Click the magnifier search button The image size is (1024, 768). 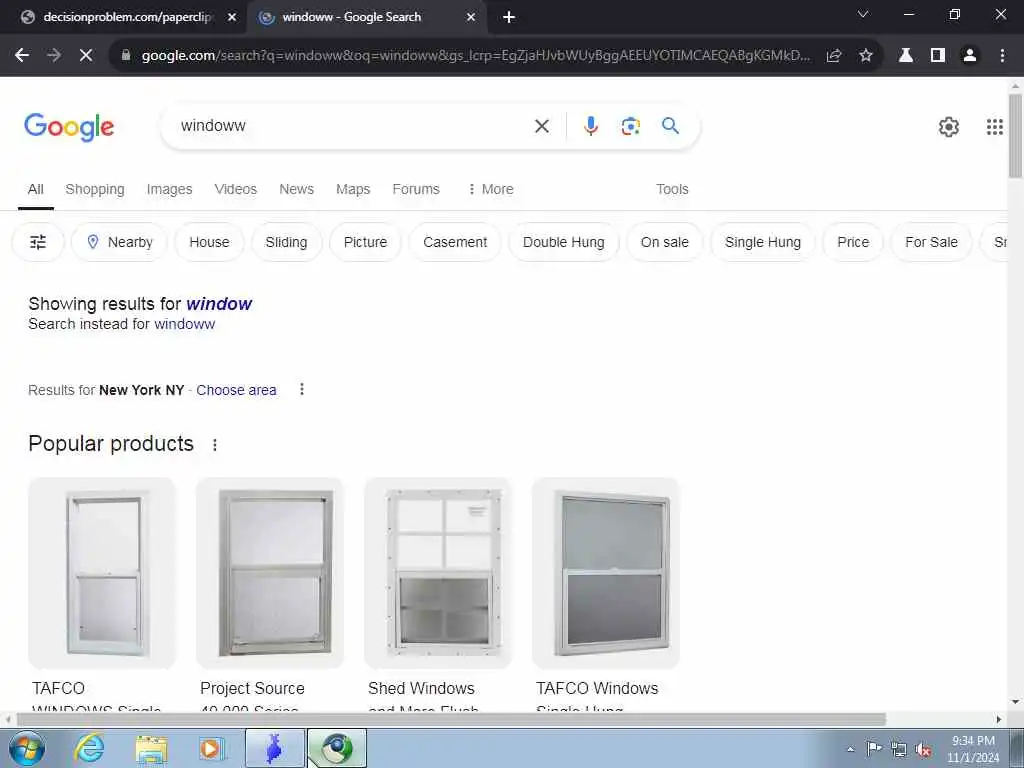click(670, 125)
